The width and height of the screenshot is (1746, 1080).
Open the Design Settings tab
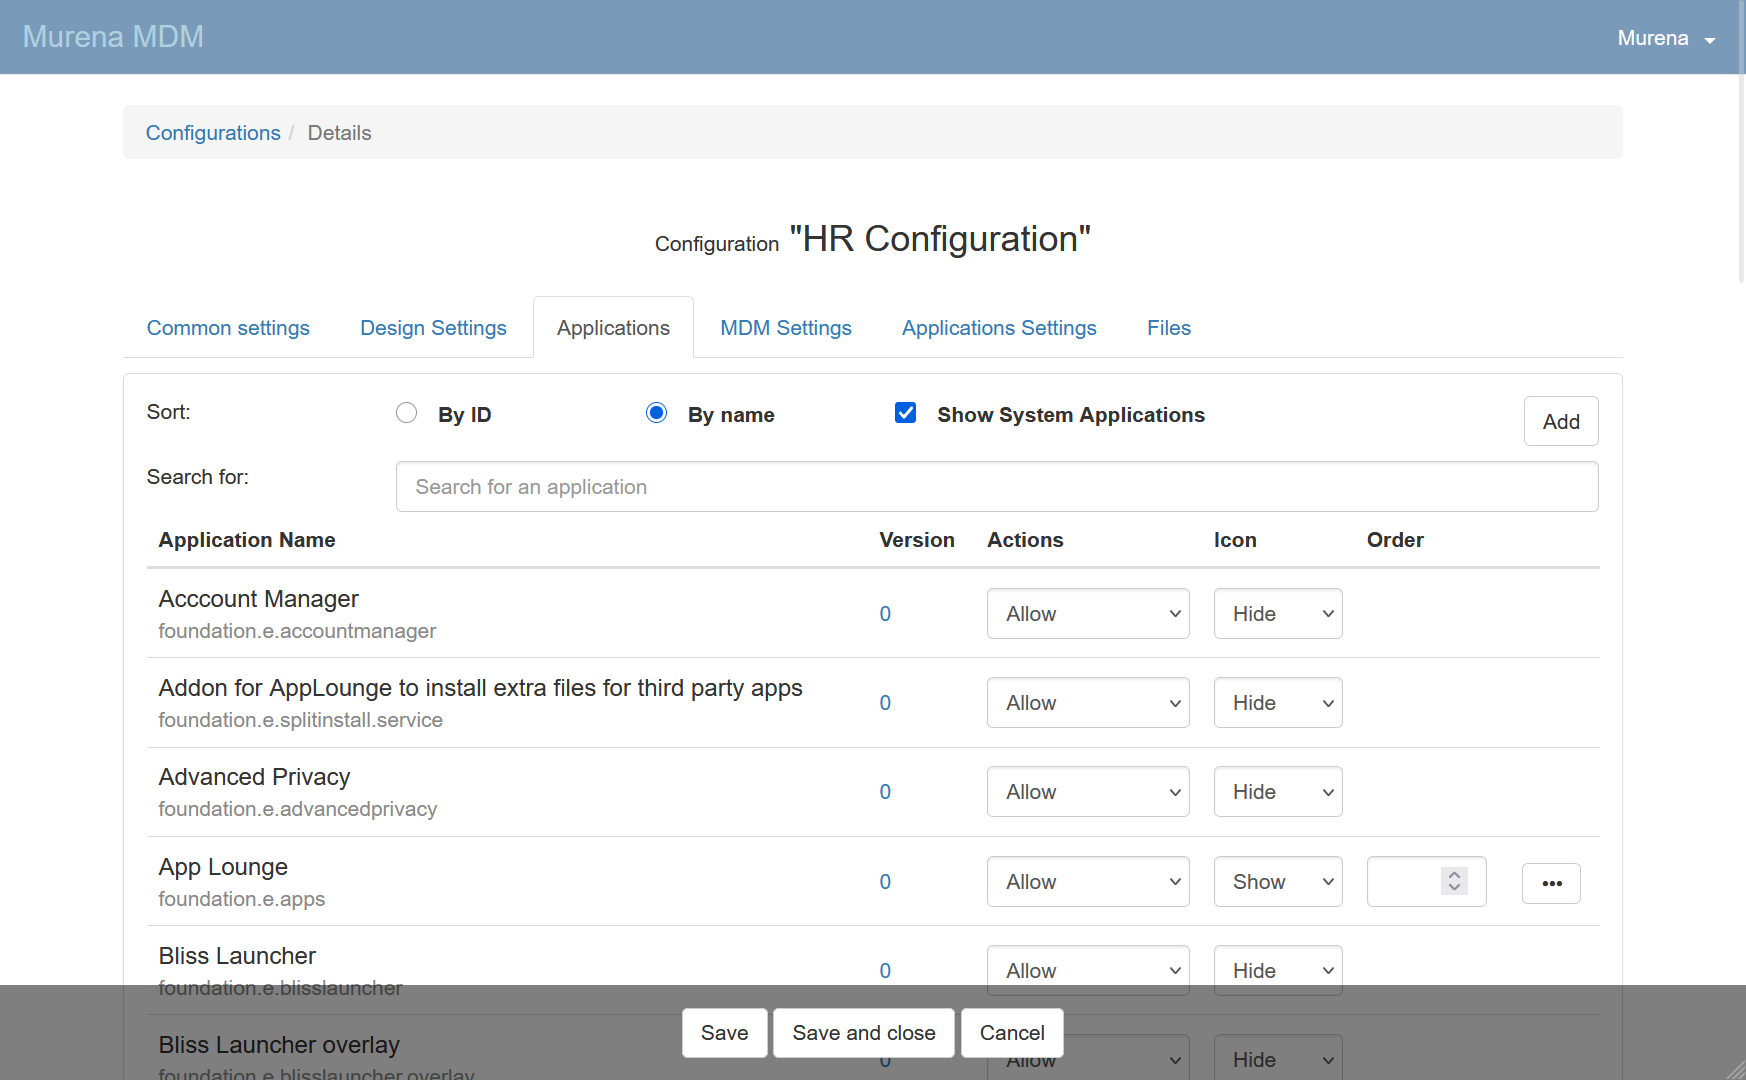(x=433, y=328)
